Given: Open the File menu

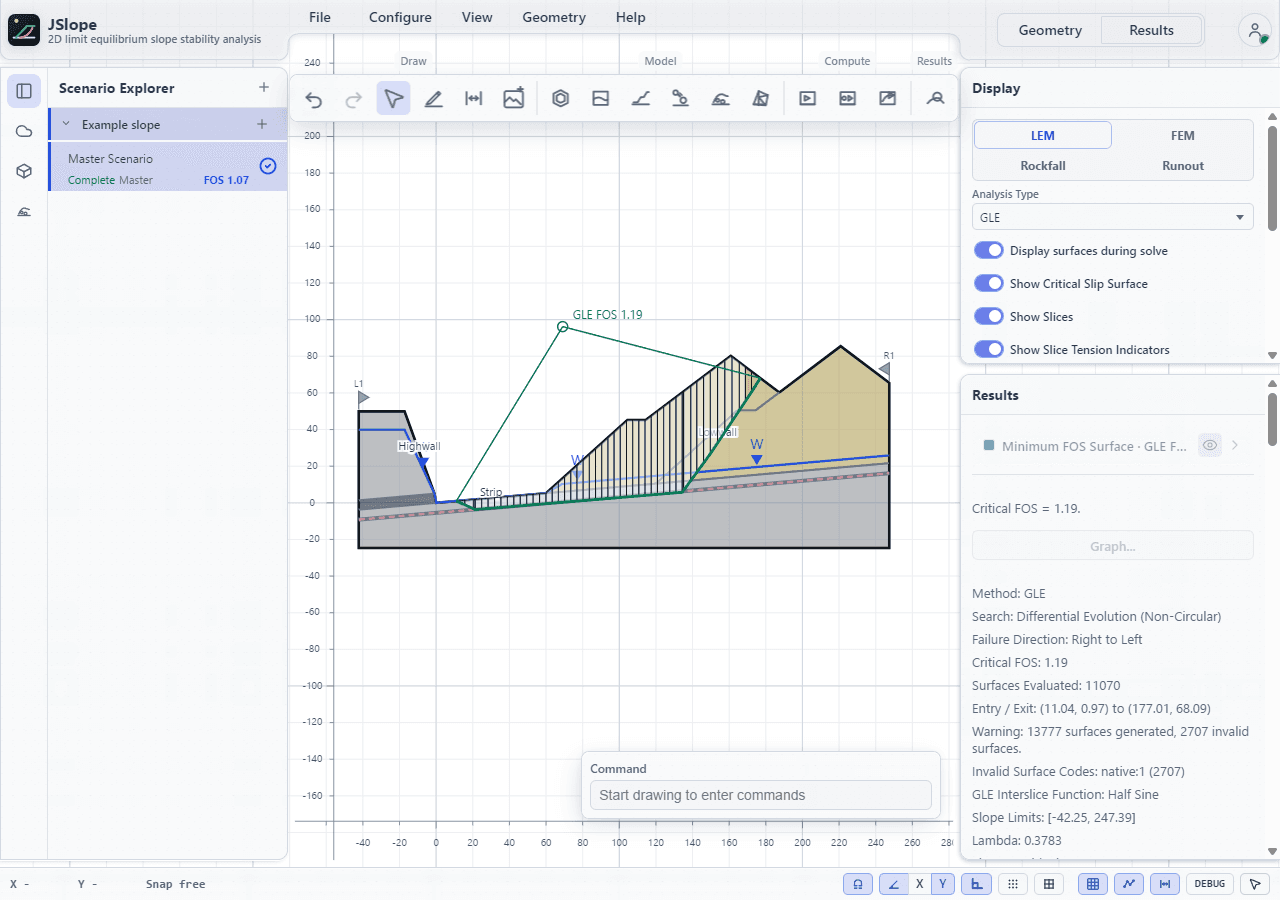Looking at the screenshot, I should pos(320,17).
